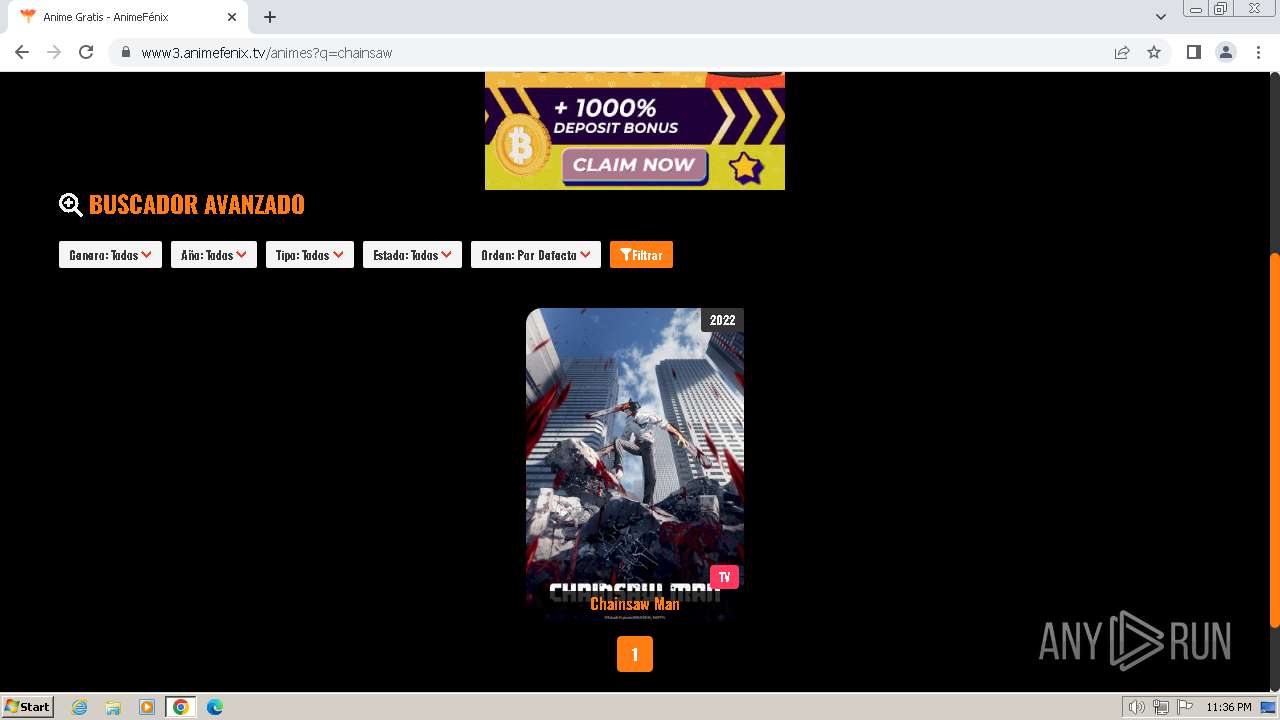Open the media player taskbar icon
Screen dimensions: 1280x720
pos(147,707)
